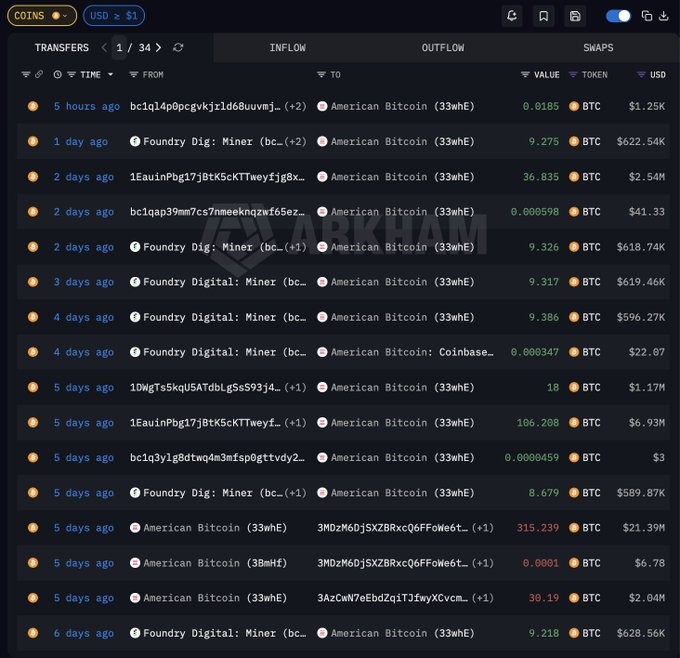Switch to the SWAPS tab
Viewport: 680px width, 658px height.
598,48
